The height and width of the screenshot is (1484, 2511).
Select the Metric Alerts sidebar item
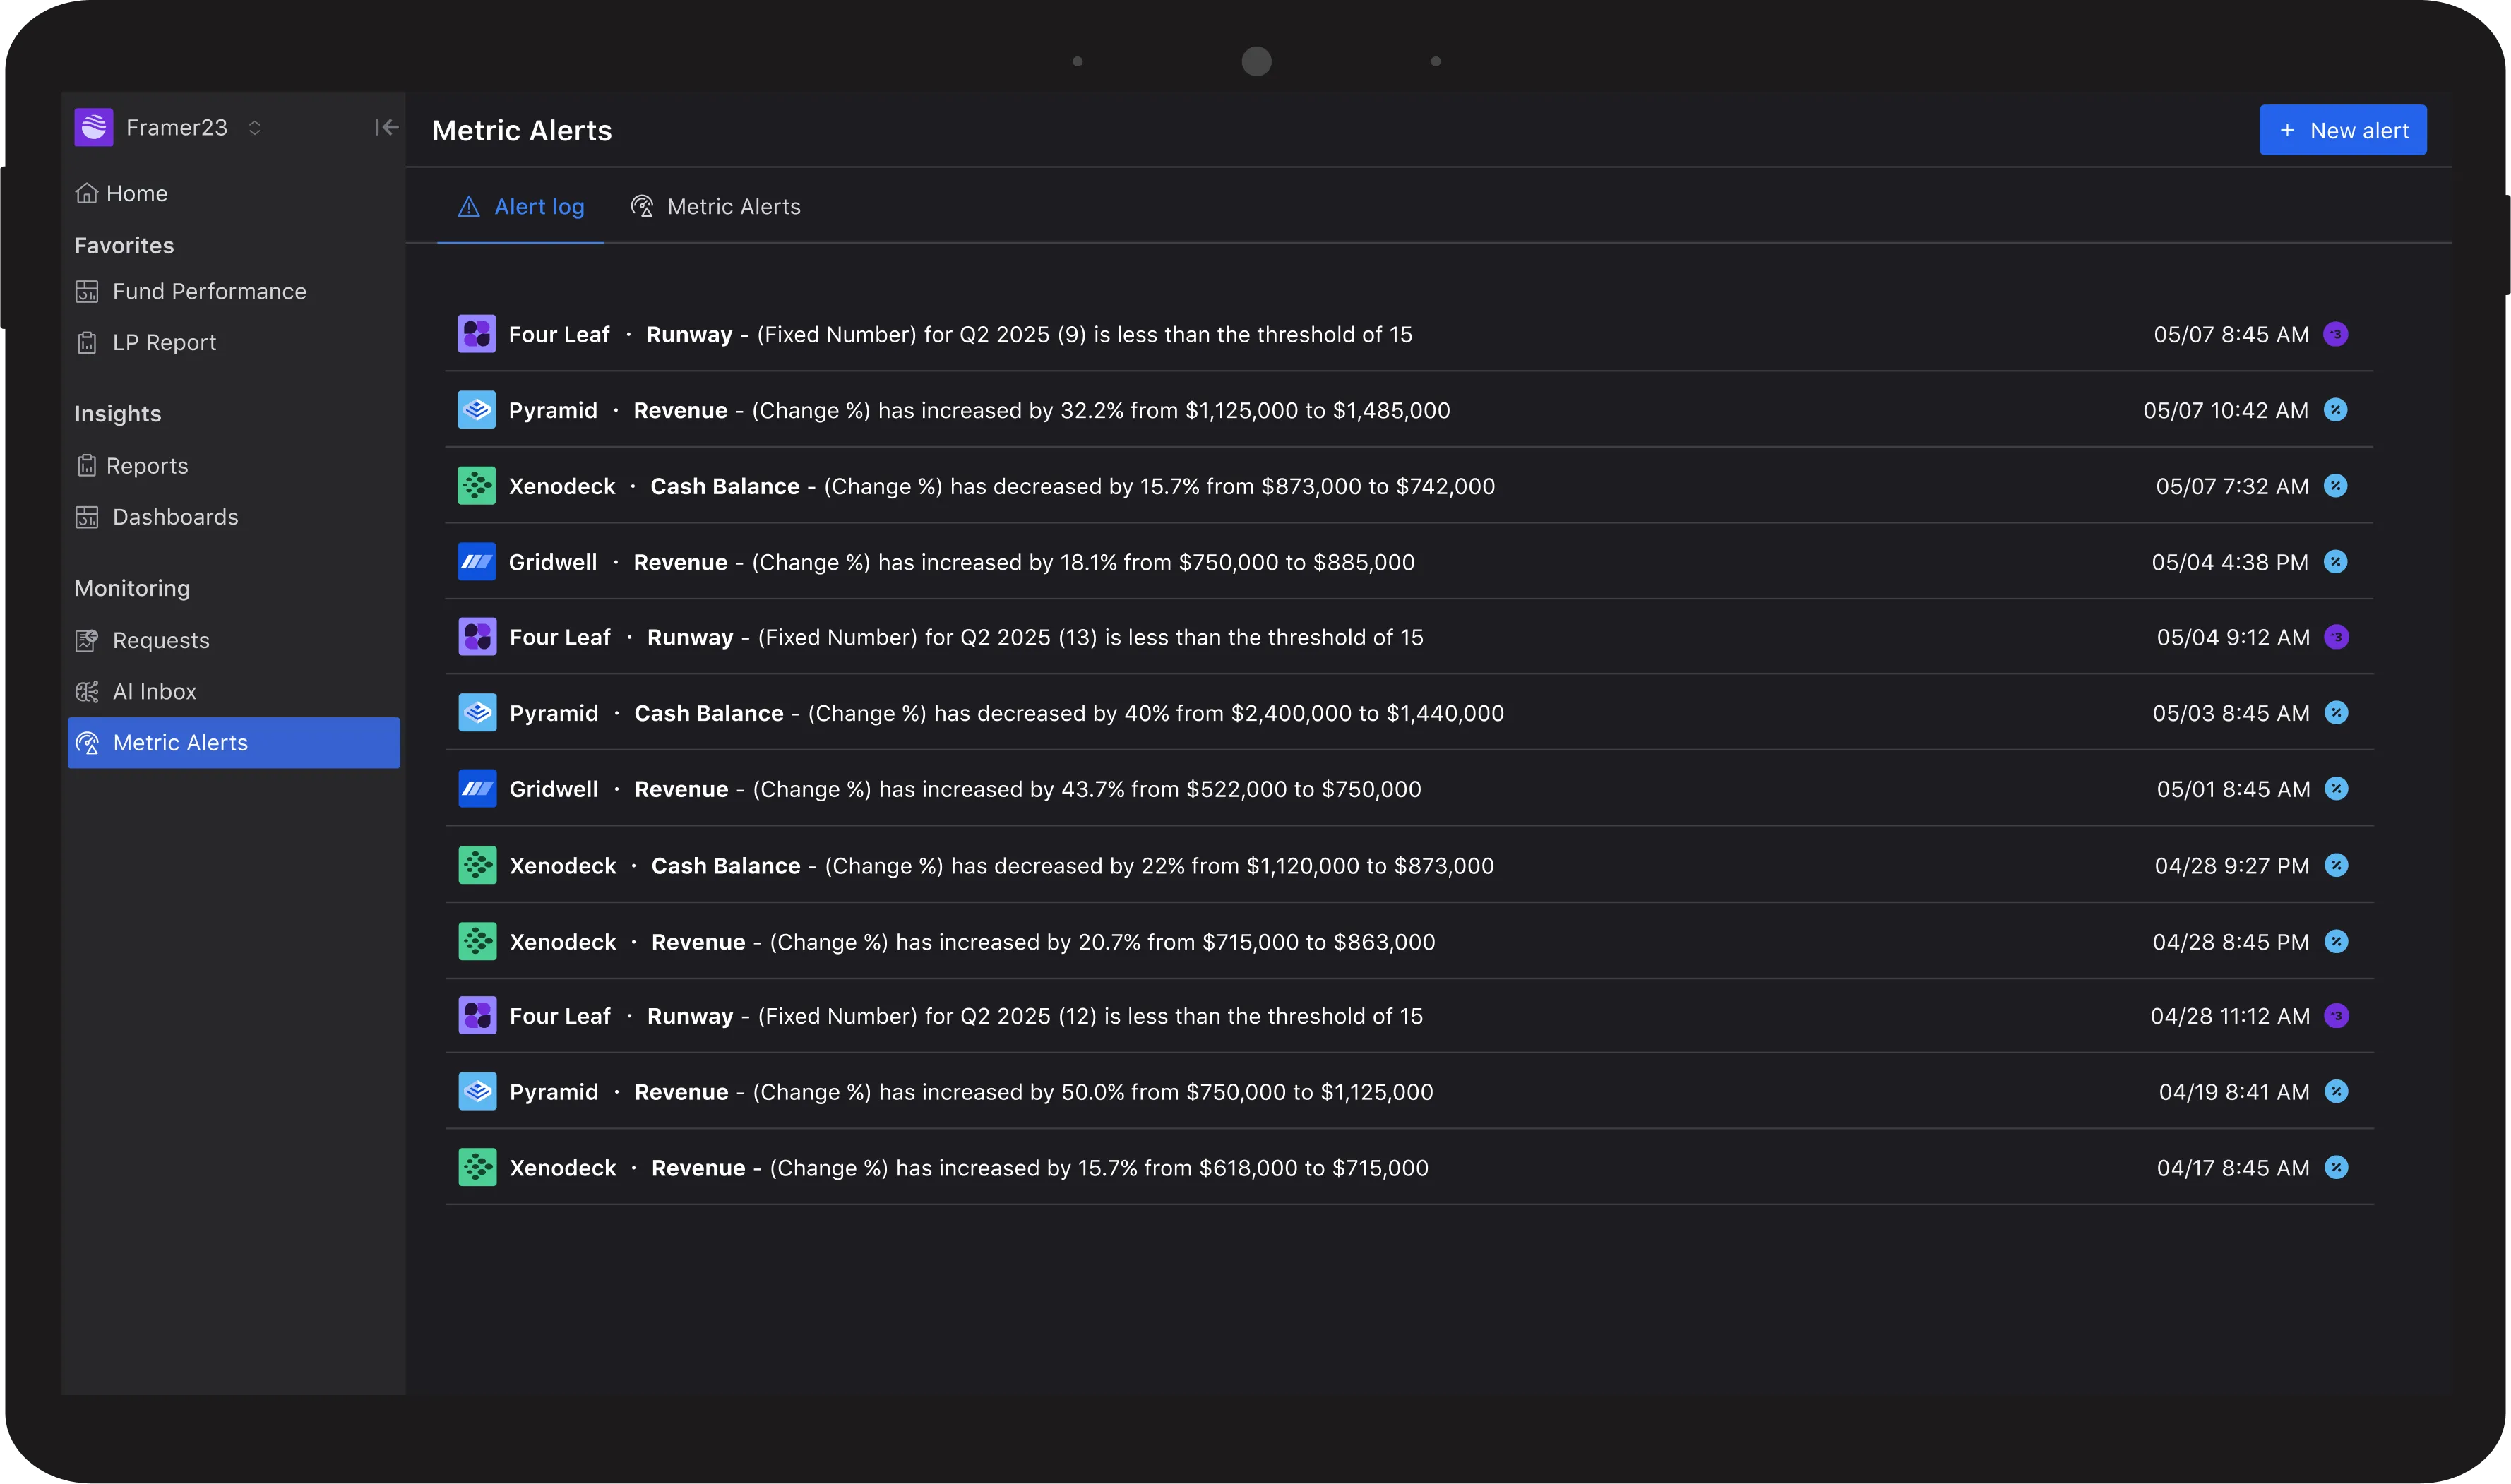pyautogui.click(x=233, y=743)
